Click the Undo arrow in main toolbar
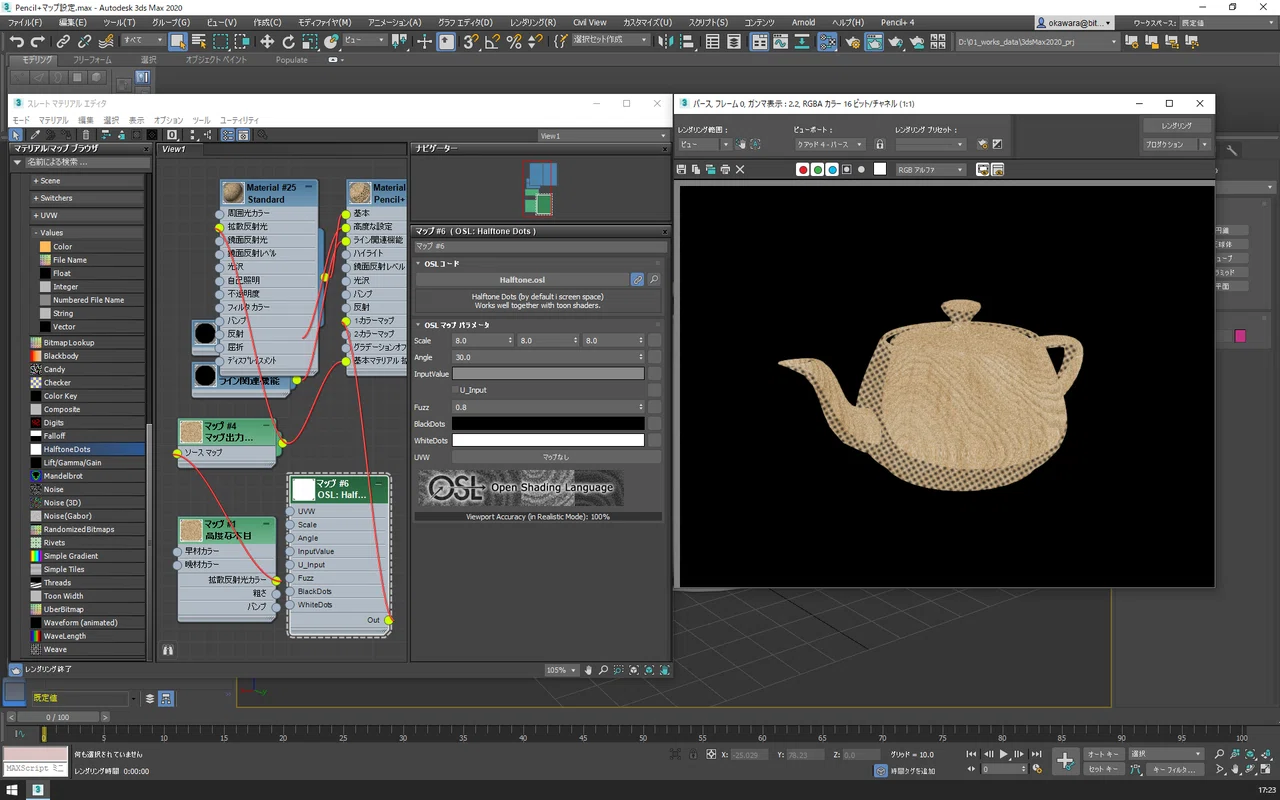 click(17, 41)
